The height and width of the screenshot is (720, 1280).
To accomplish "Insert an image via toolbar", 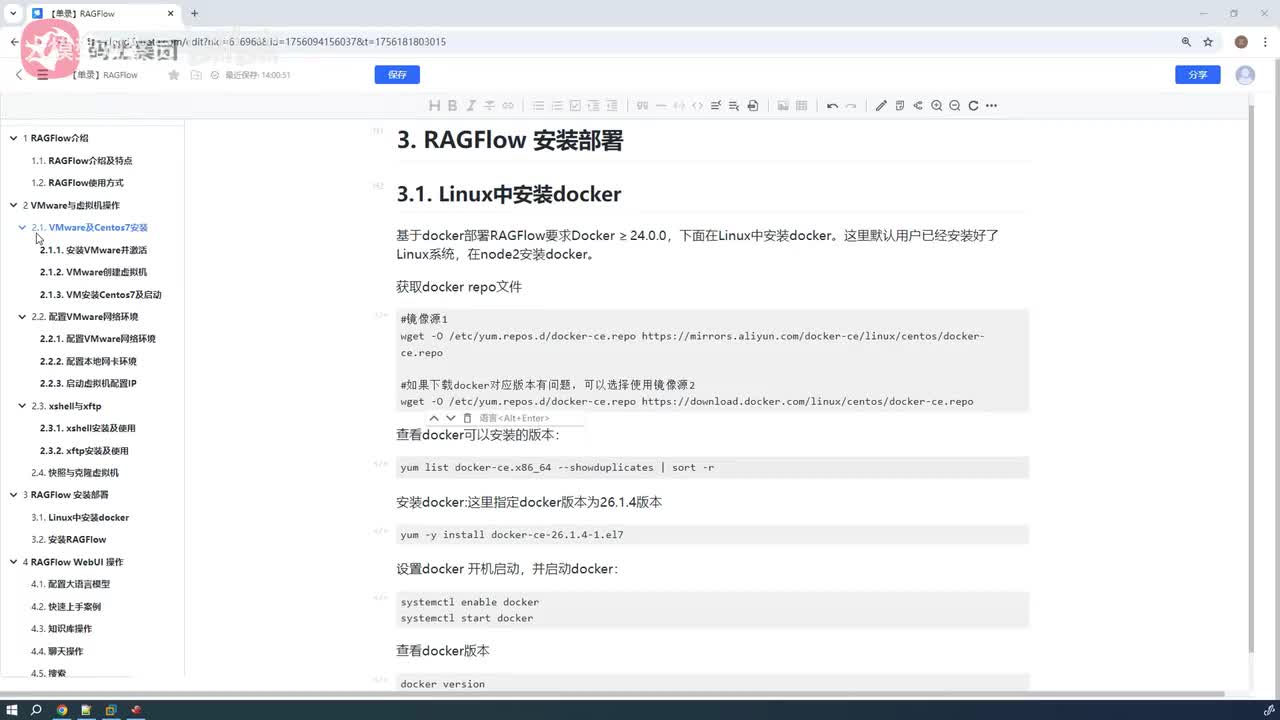I will (x=783, y=105).
